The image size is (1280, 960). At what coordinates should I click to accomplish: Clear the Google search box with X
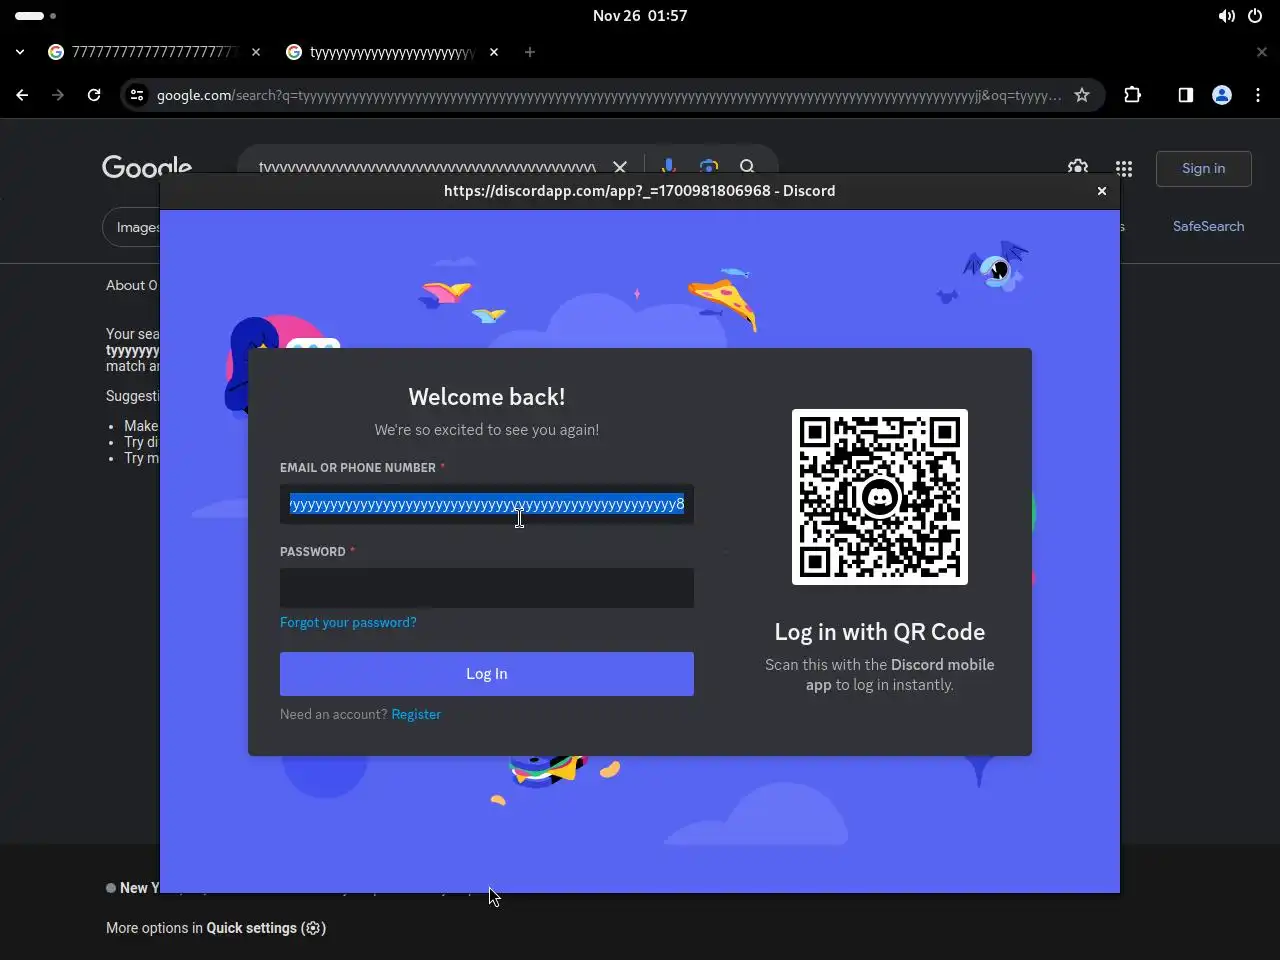620,166
